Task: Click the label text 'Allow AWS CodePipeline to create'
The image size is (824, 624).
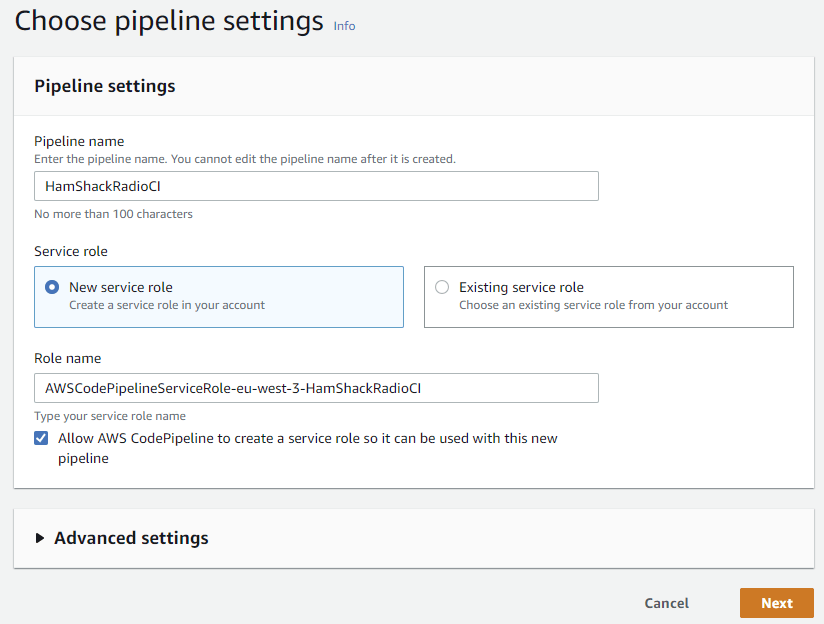Action: pyautogui.click(x=308, y=448)
